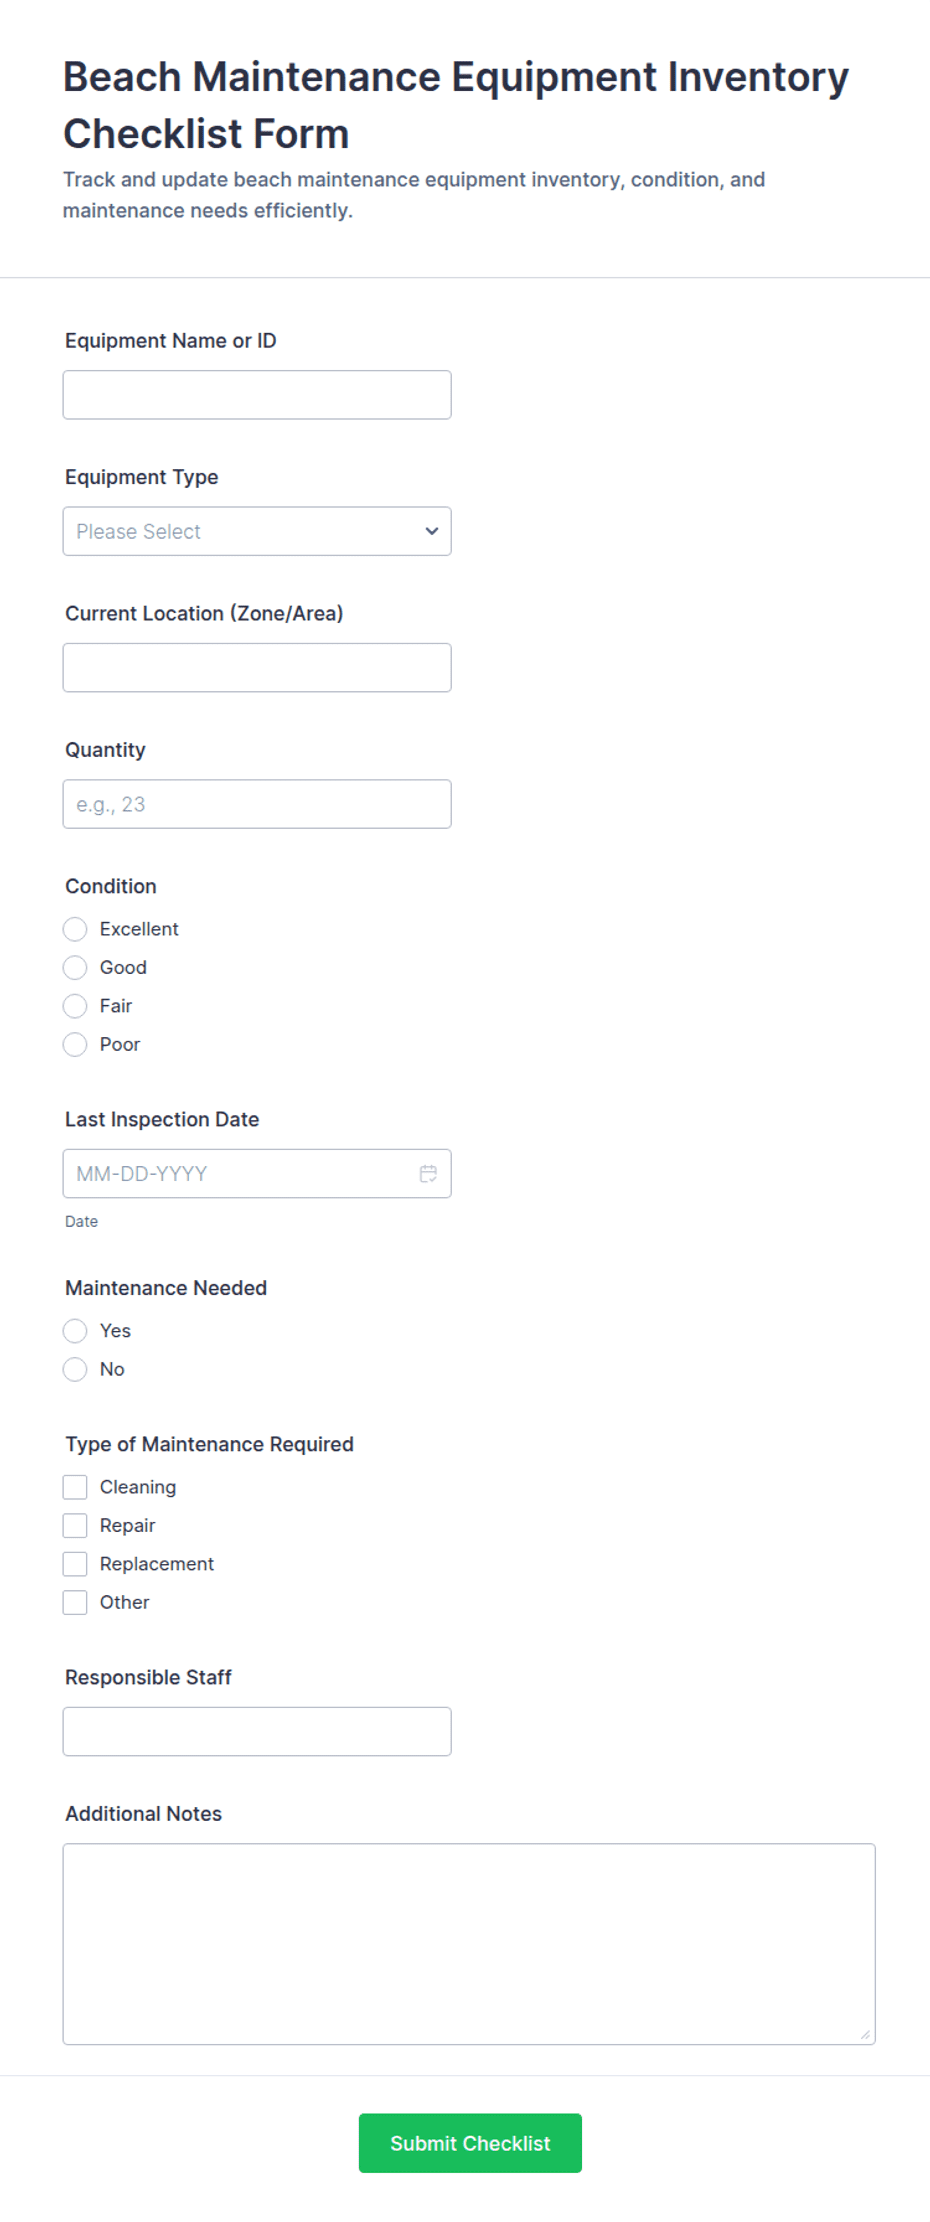
Task: Click inside the Quantity field
Action: [257, 803]
